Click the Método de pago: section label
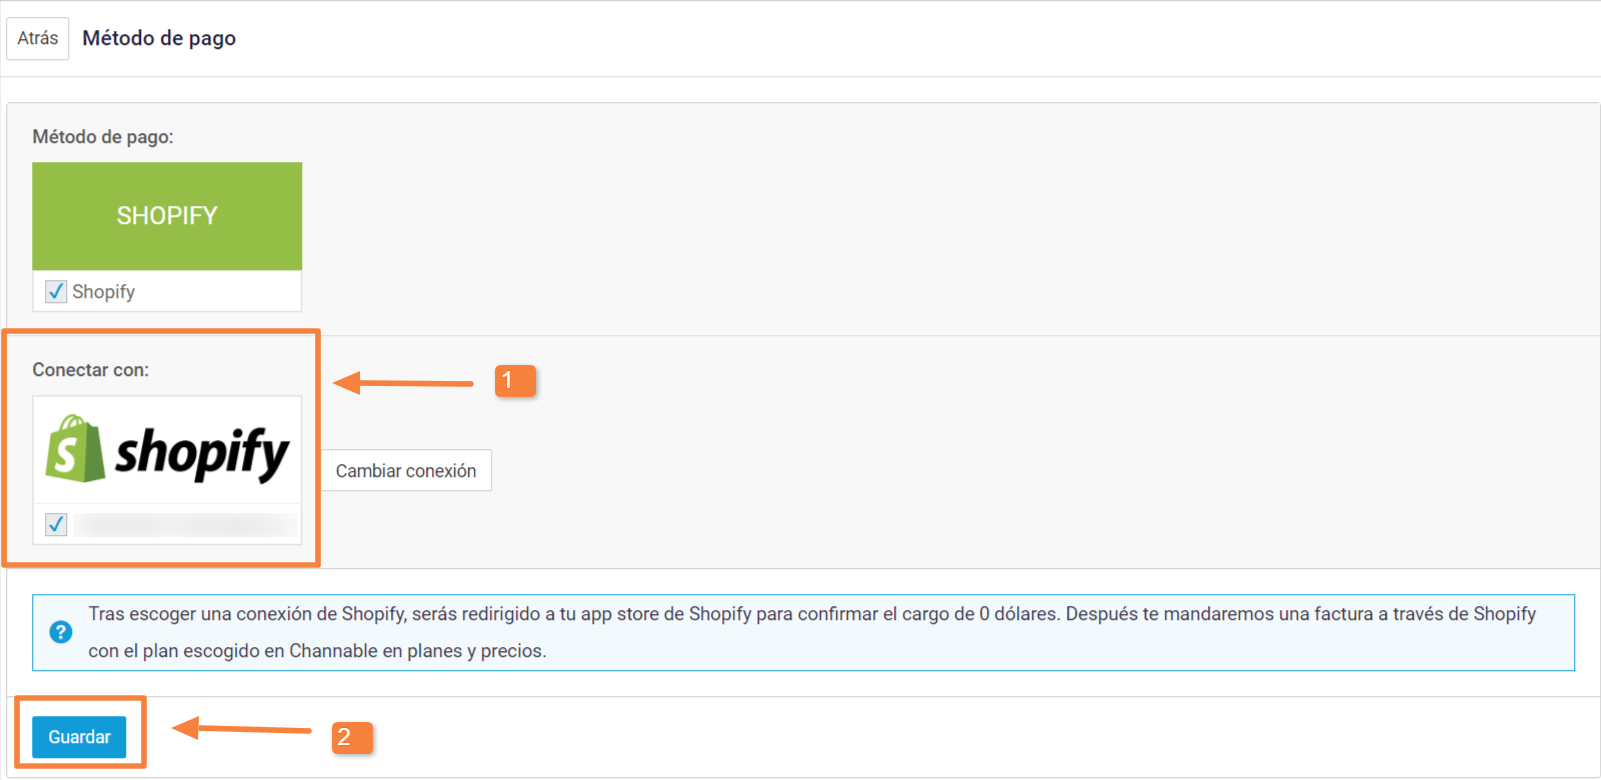The image size is (1601, 780). [102, 137]
